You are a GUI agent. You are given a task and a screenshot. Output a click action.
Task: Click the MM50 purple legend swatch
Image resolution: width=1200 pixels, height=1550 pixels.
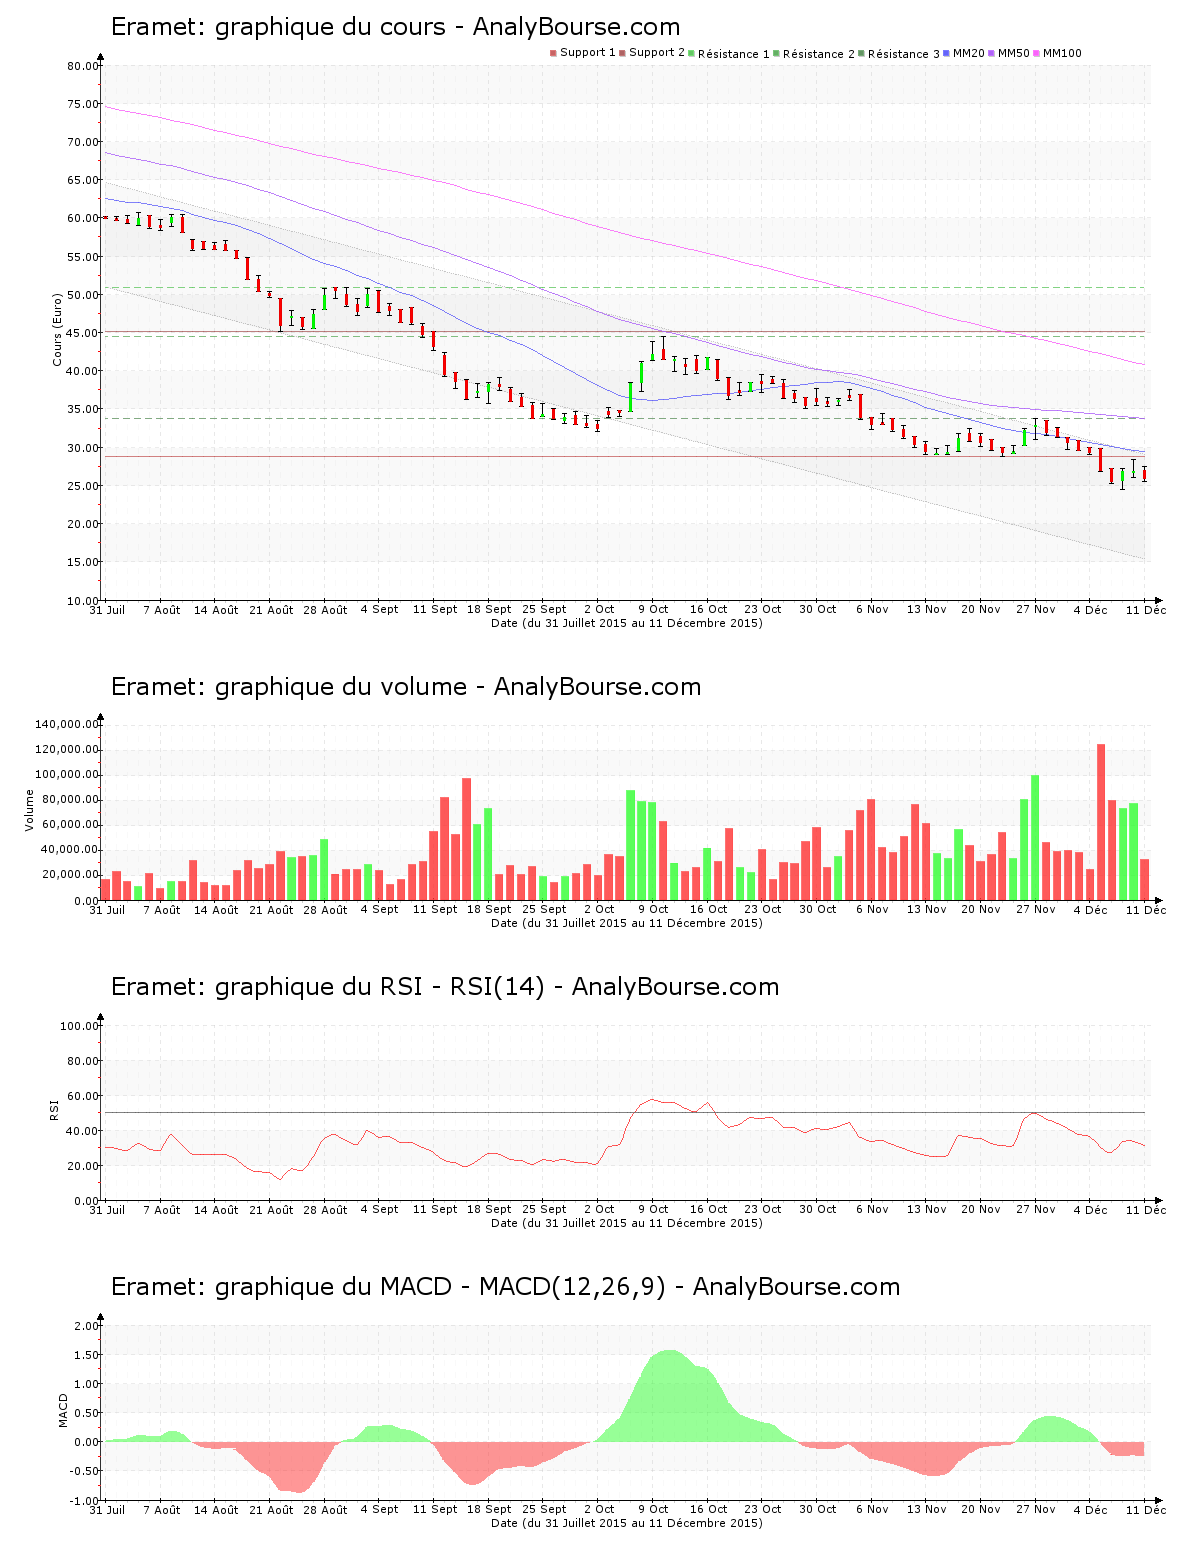coord(991,53)
